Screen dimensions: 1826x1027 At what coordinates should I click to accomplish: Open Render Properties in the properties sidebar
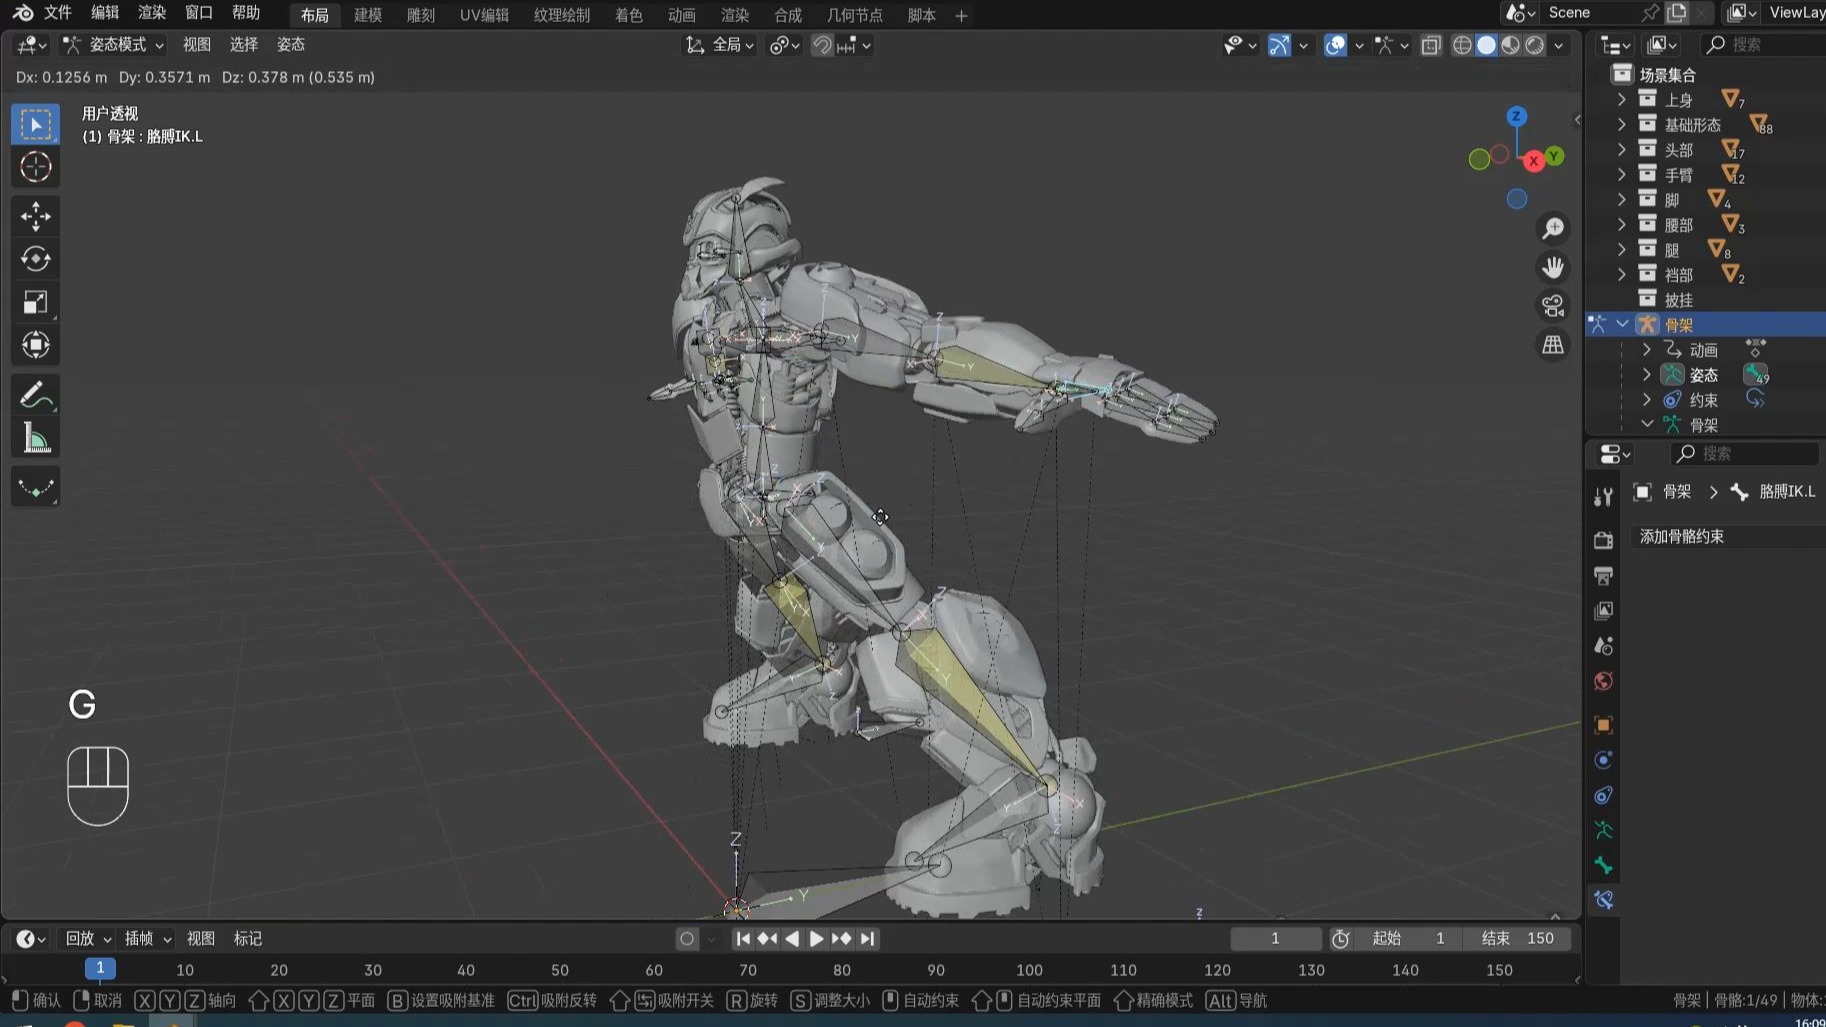1604,542
